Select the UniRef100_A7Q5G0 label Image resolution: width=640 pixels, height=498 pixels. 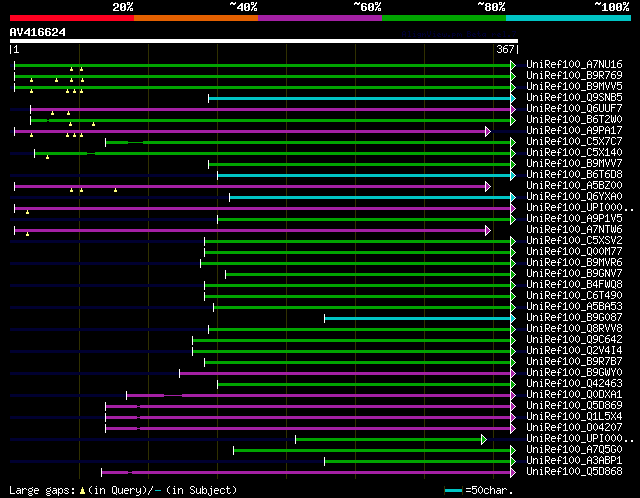pyautogui.click(x=574, y=450)
